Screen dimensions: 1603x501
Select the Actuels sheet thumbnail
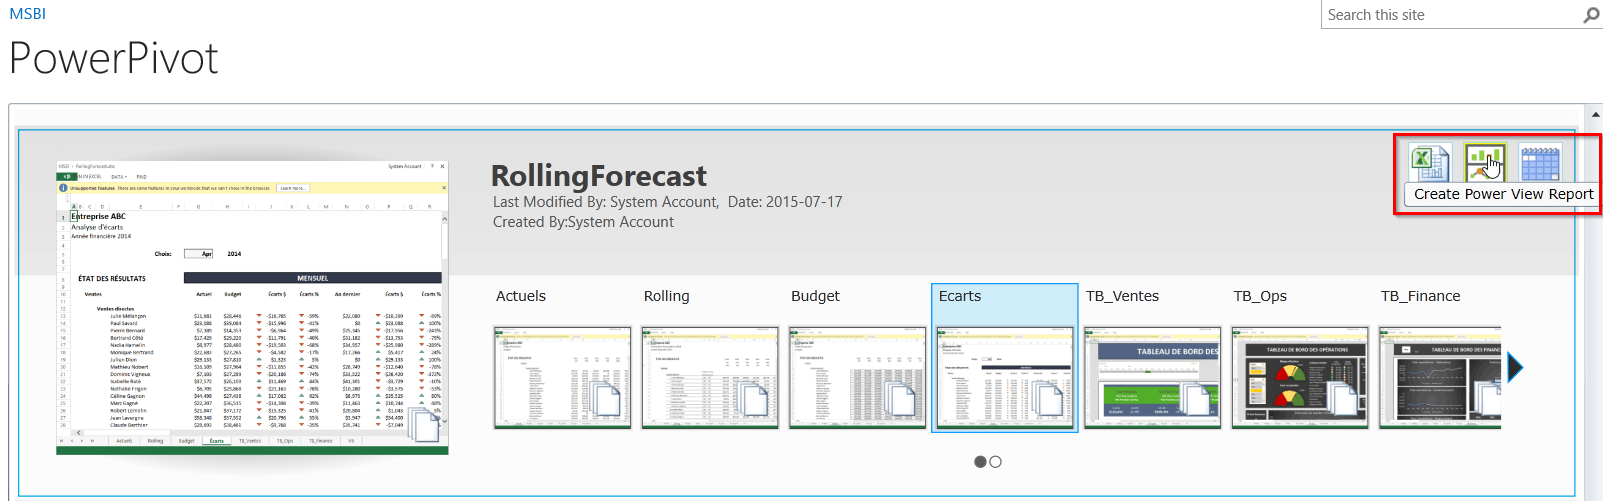(562, 377)
